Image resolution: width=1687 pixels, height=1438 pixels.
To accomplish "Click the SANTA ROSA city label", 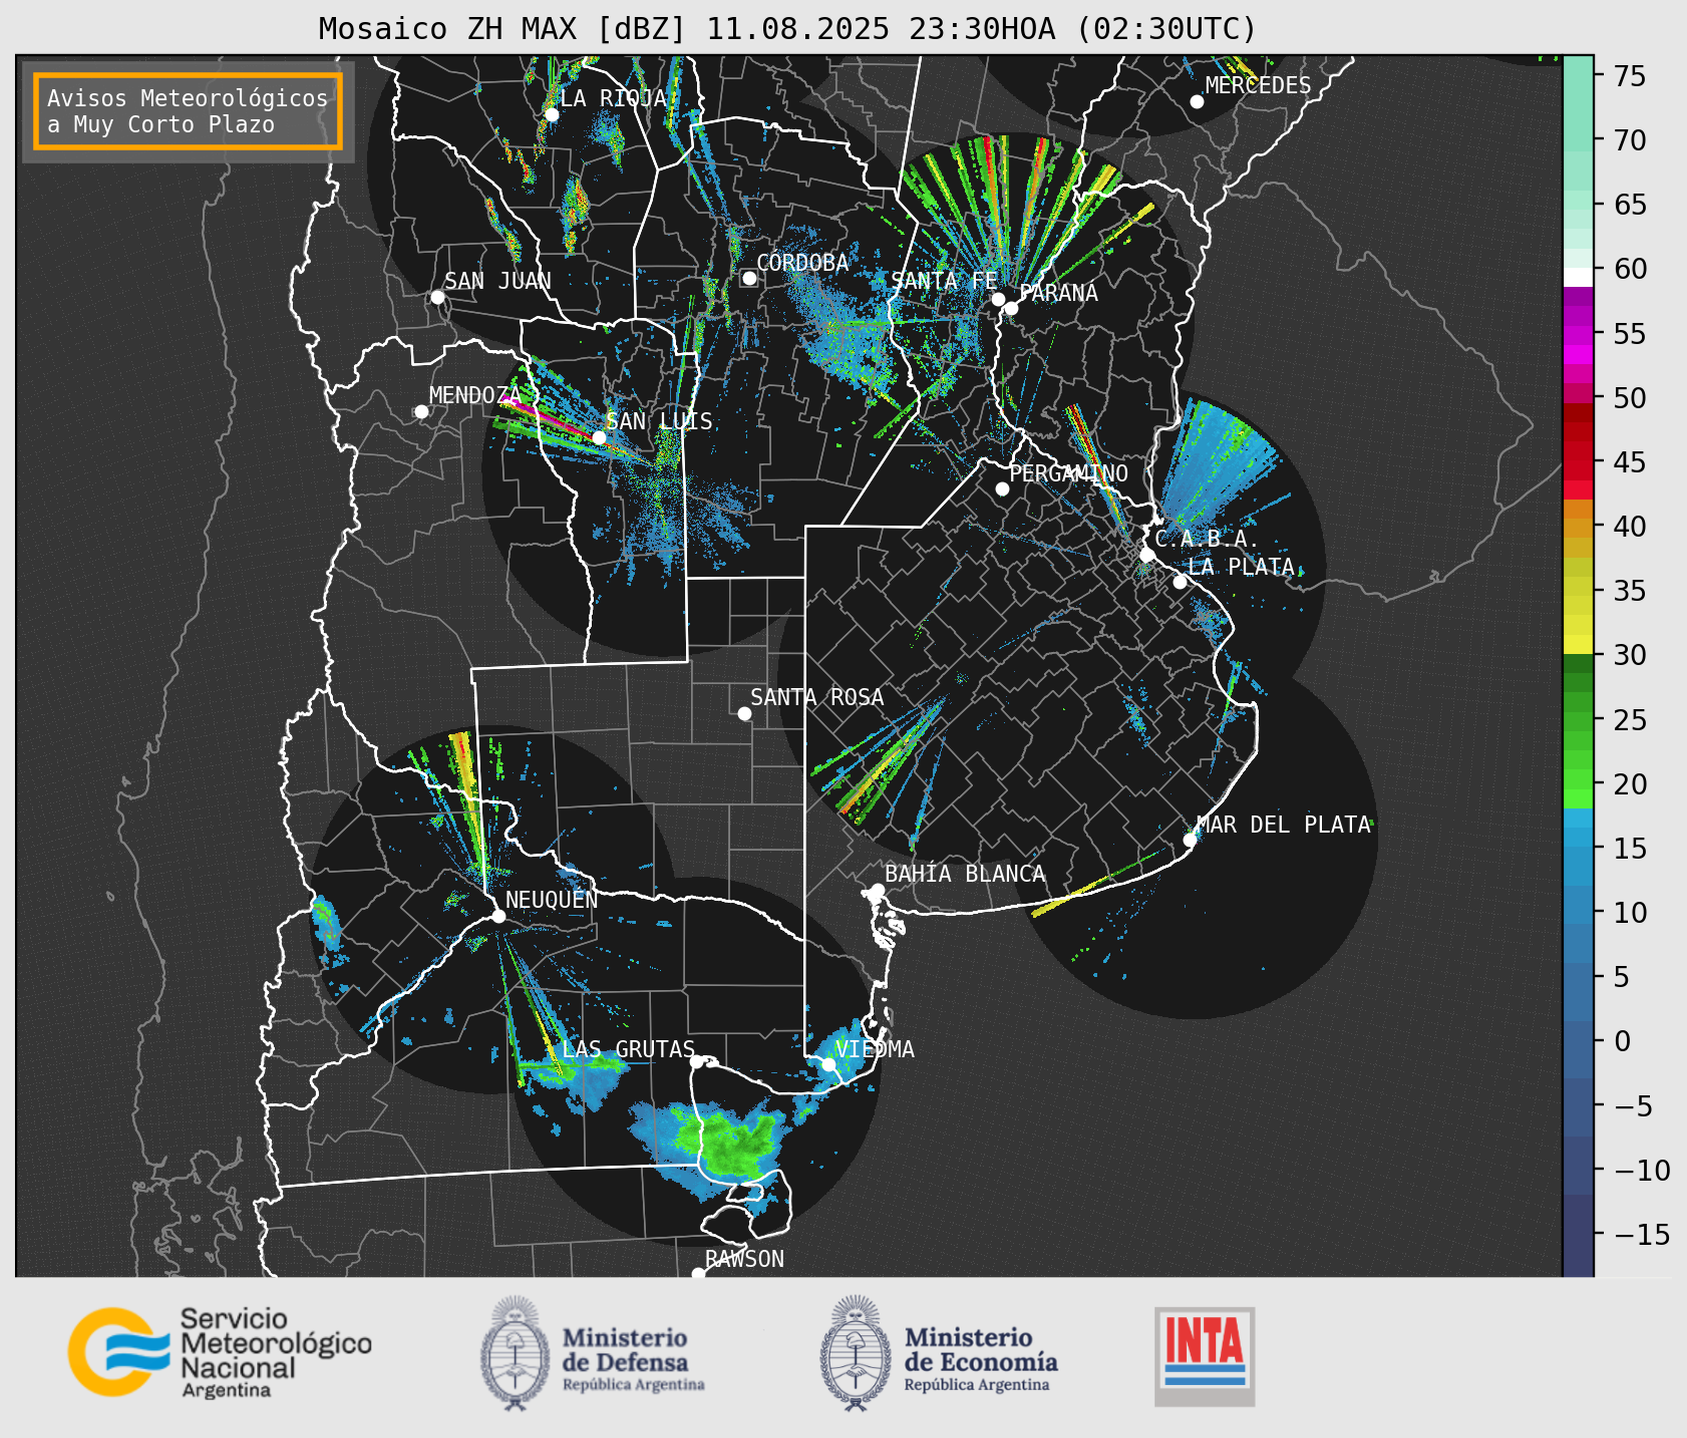I will click(x=817, y=697).
